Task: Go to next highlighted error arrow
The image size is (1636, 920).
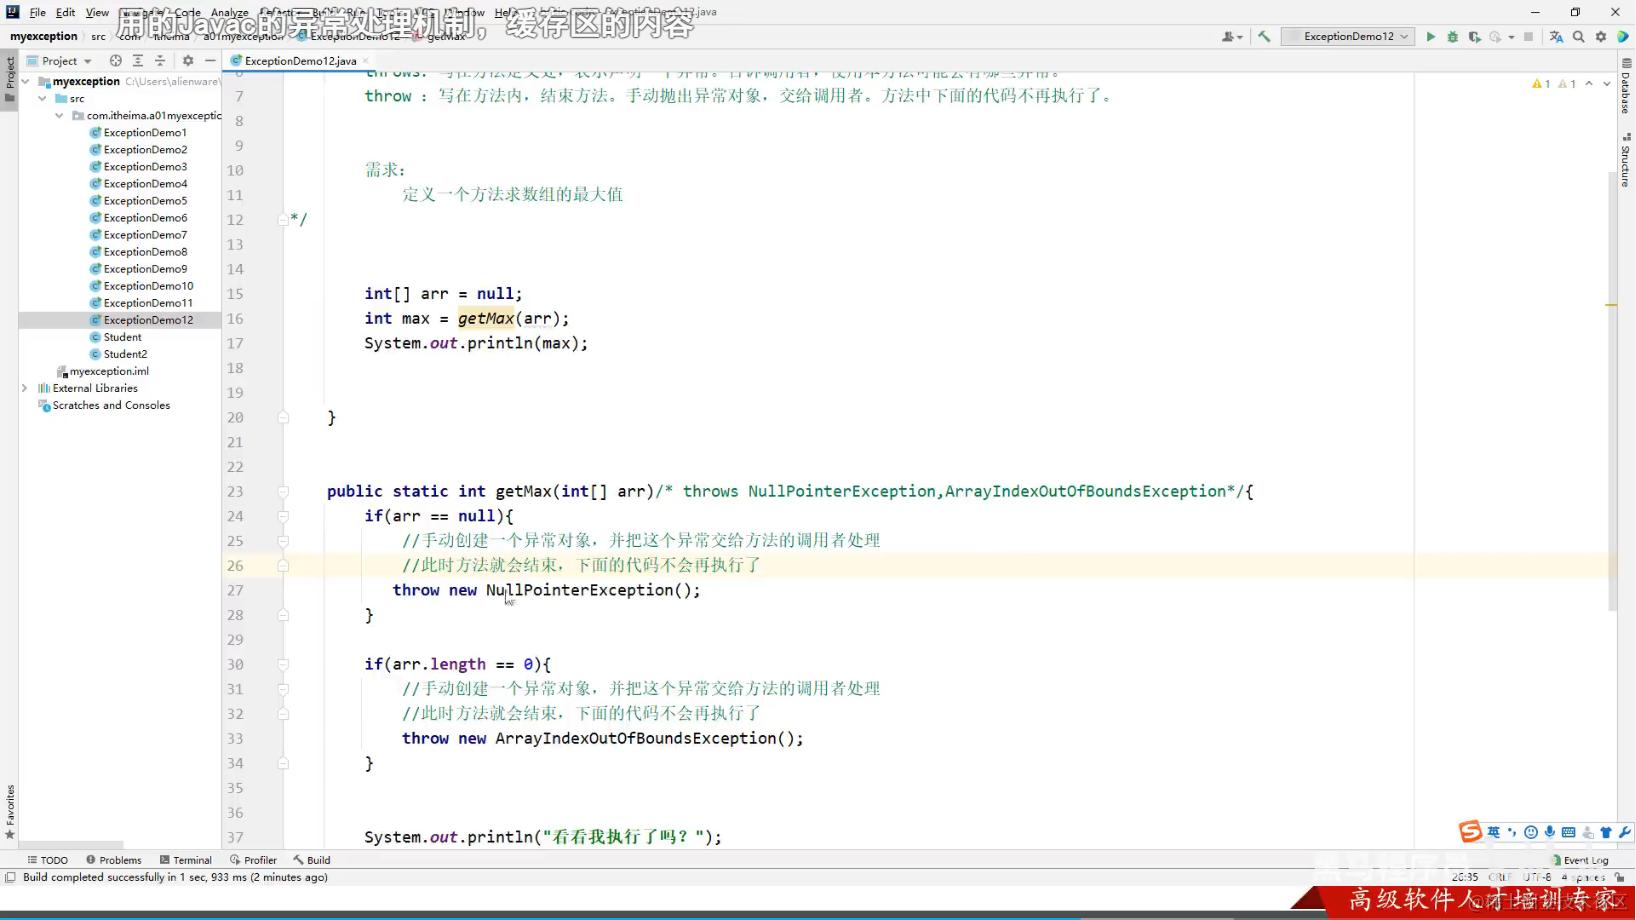Action: click(1606, 84)
